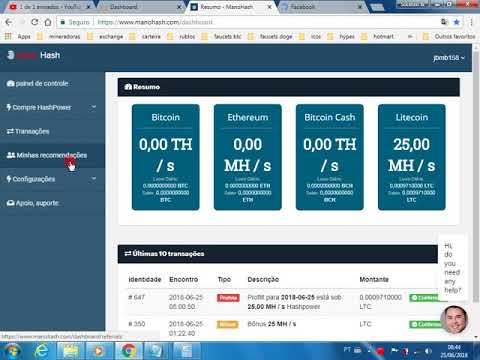Click the users icon beside Minhas recomendações
This screenshot has width=480, height=360.
[x=11, y=155]
